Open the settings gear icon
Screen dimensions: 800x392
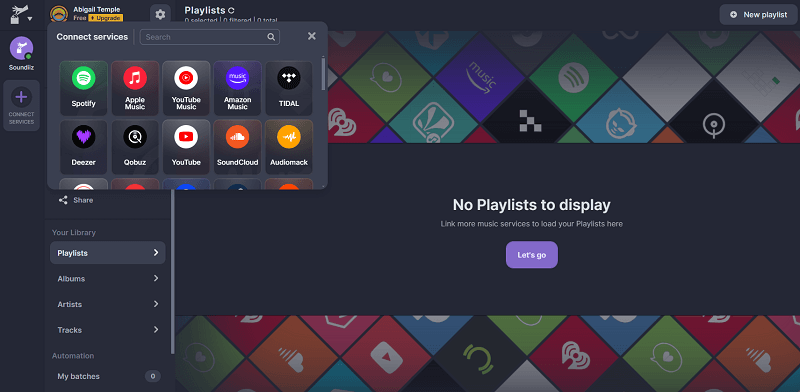[160, 14]
